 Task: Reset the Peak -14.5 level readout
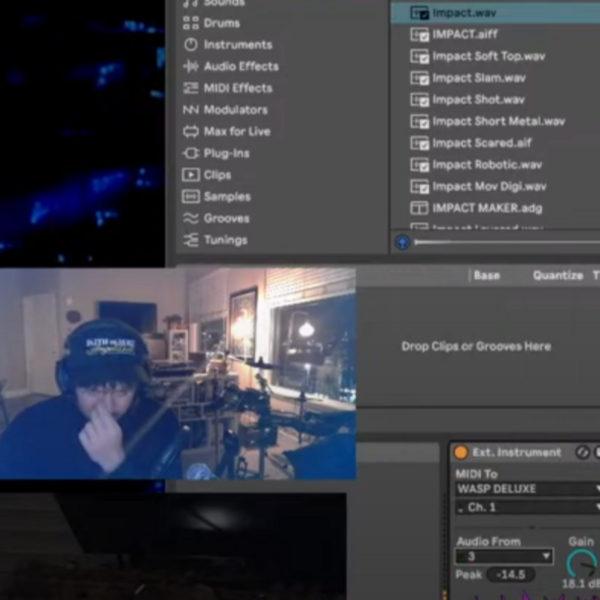click(511, 575)
